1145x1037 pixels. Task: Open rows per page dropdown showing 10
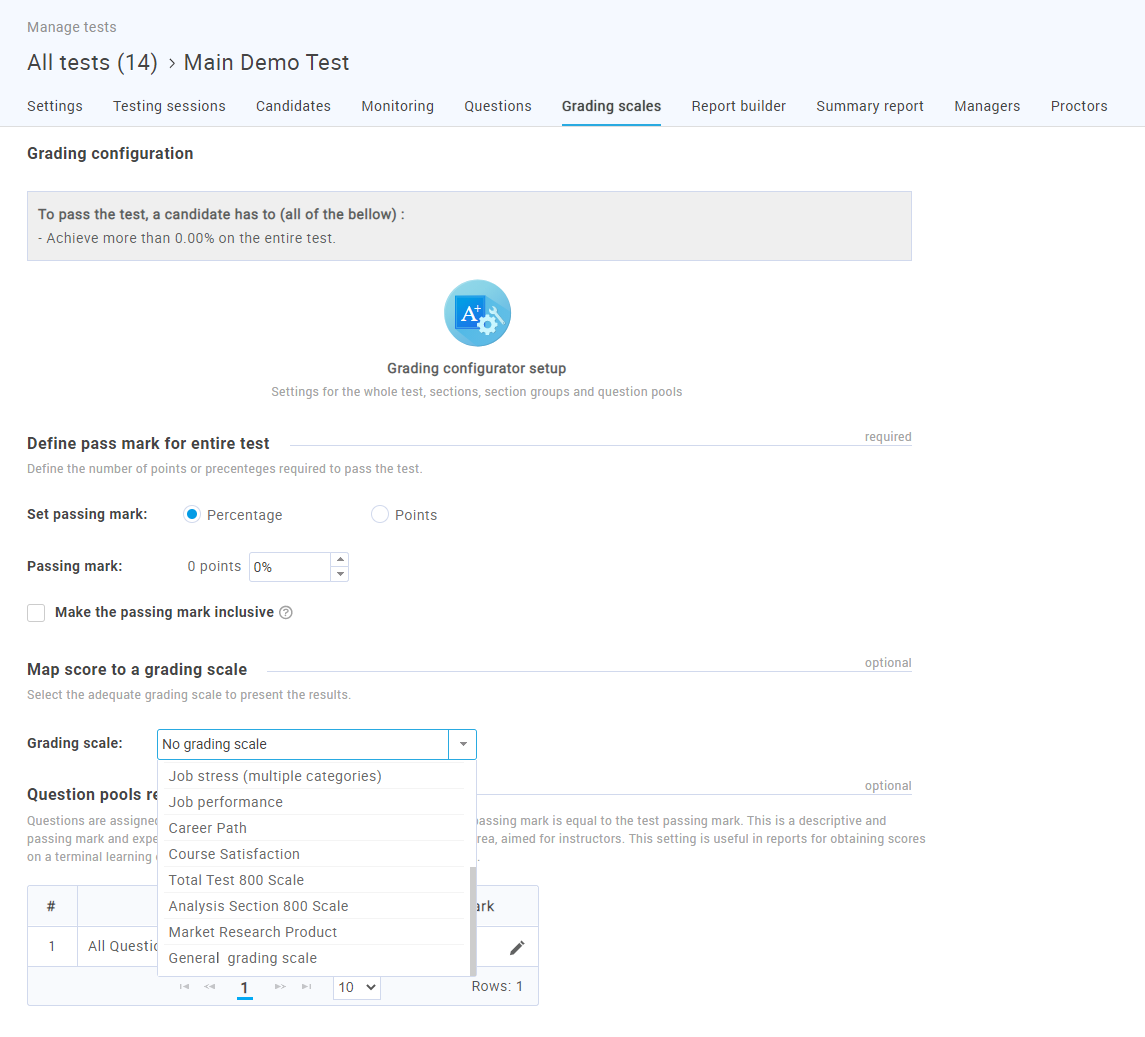tap(356, 987)
